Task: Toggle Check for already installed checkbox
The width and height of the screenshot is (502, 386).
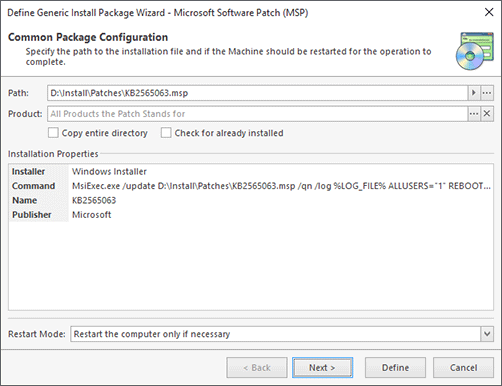Action: coord(166,133)
